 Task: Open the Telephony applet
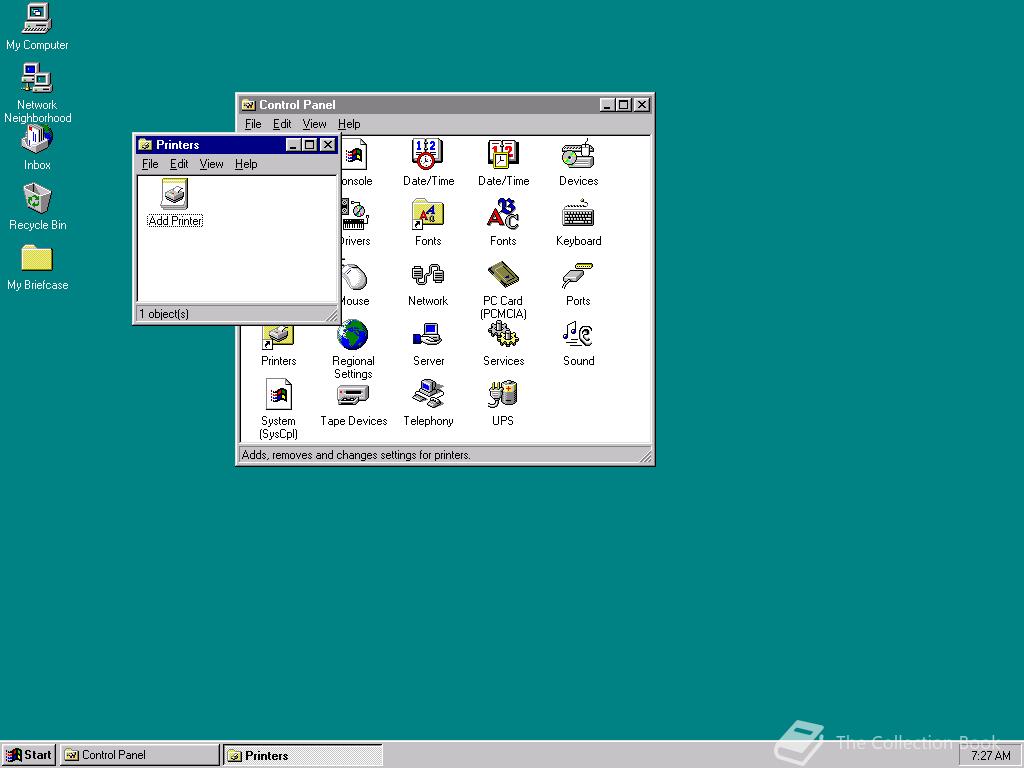[428, 403]
